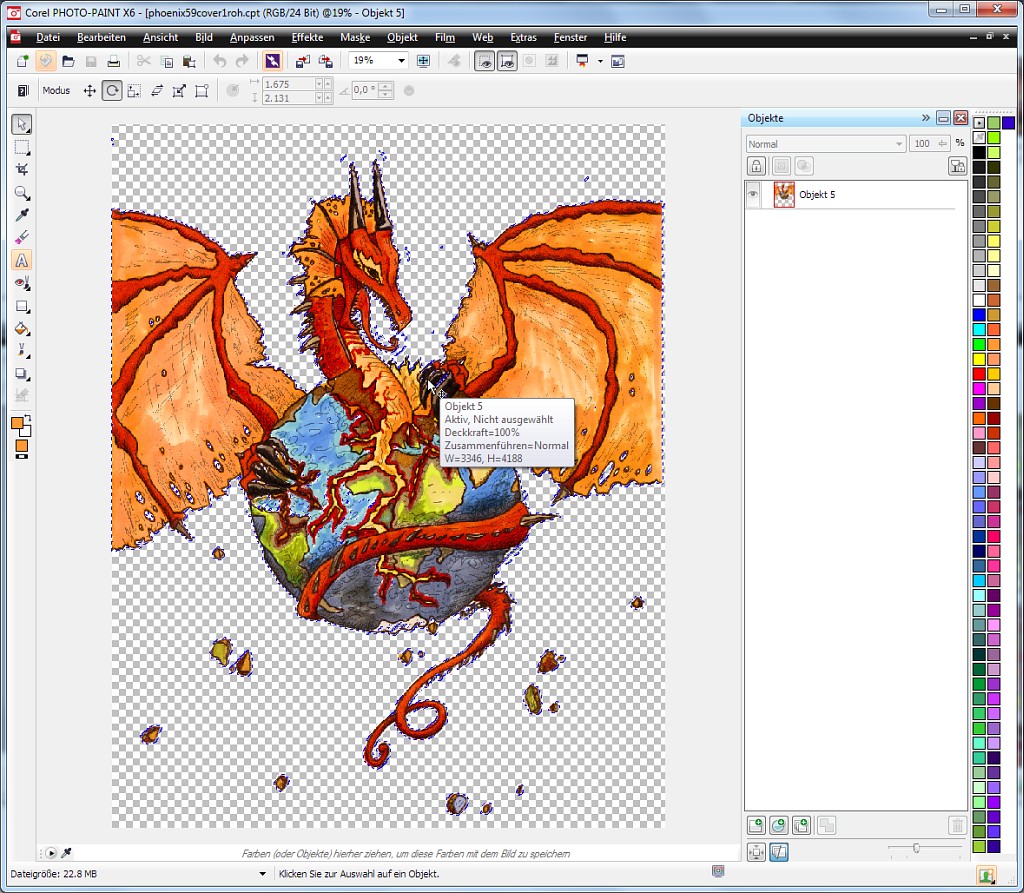
Task: Click new object button in Objekte docker
Action: (756, 825)
